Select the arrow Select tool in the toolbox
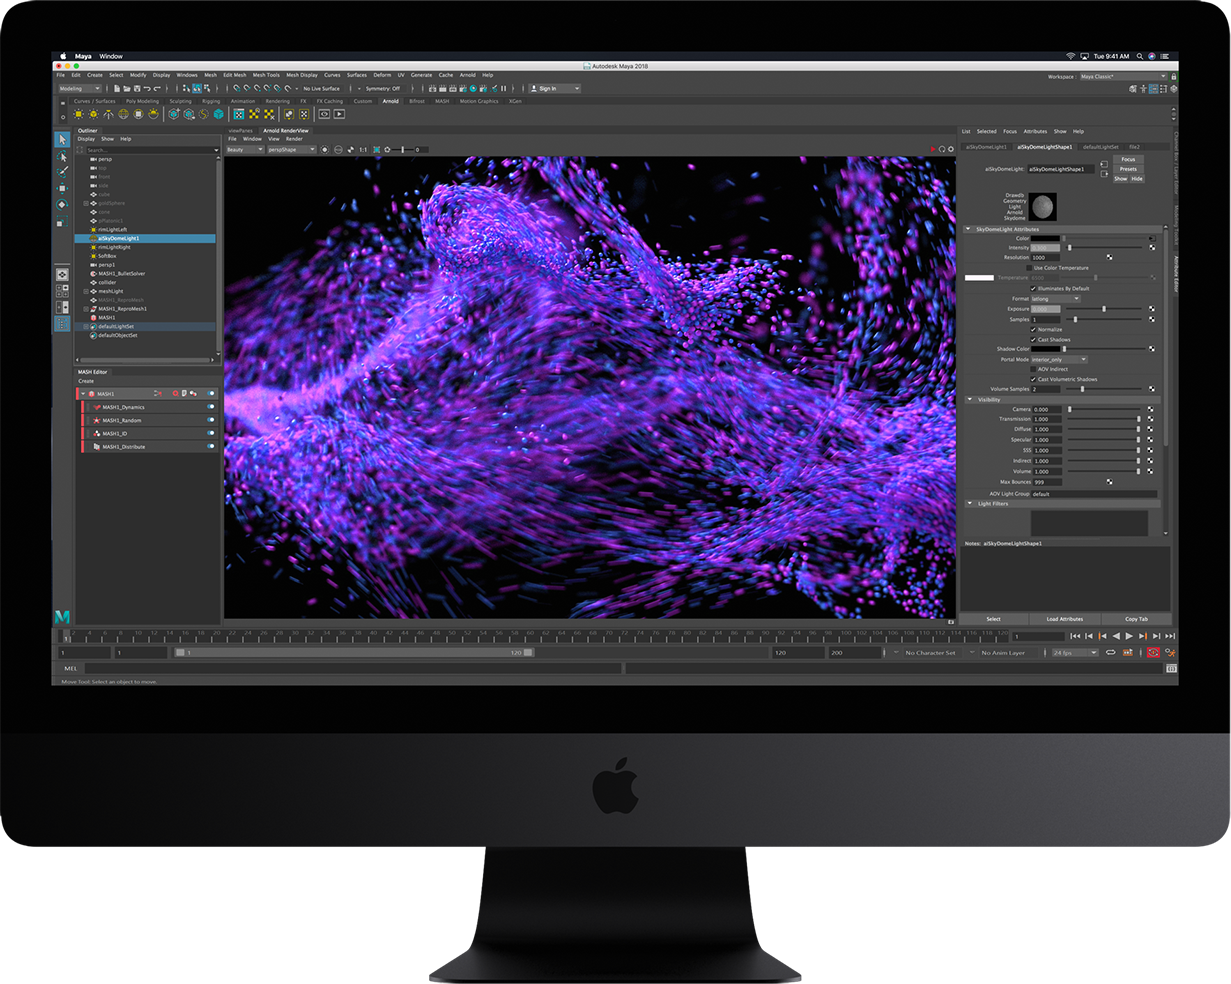 [x=62, y=140]
